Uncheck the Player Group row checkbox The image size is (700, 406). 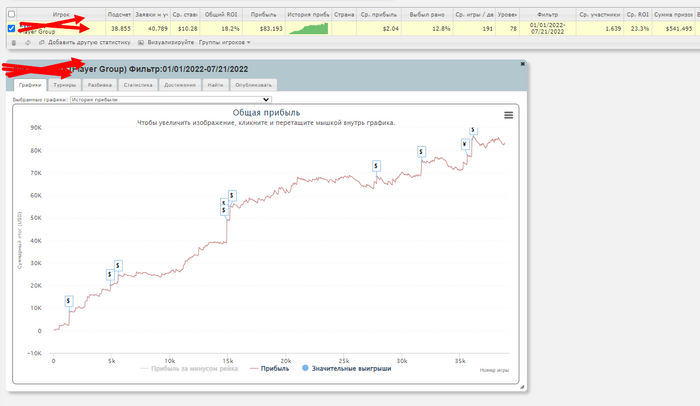pos(12,29)
